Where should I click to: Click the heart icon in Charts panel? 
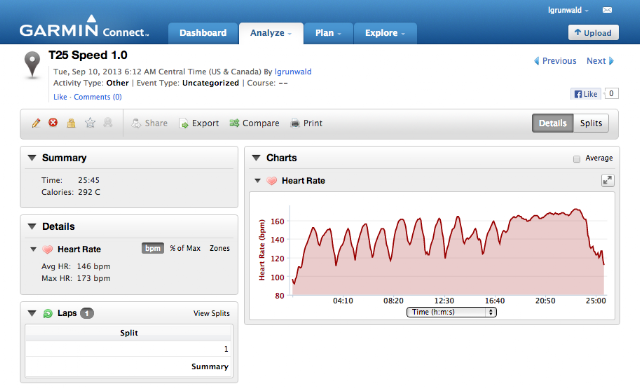click(272, 181)
